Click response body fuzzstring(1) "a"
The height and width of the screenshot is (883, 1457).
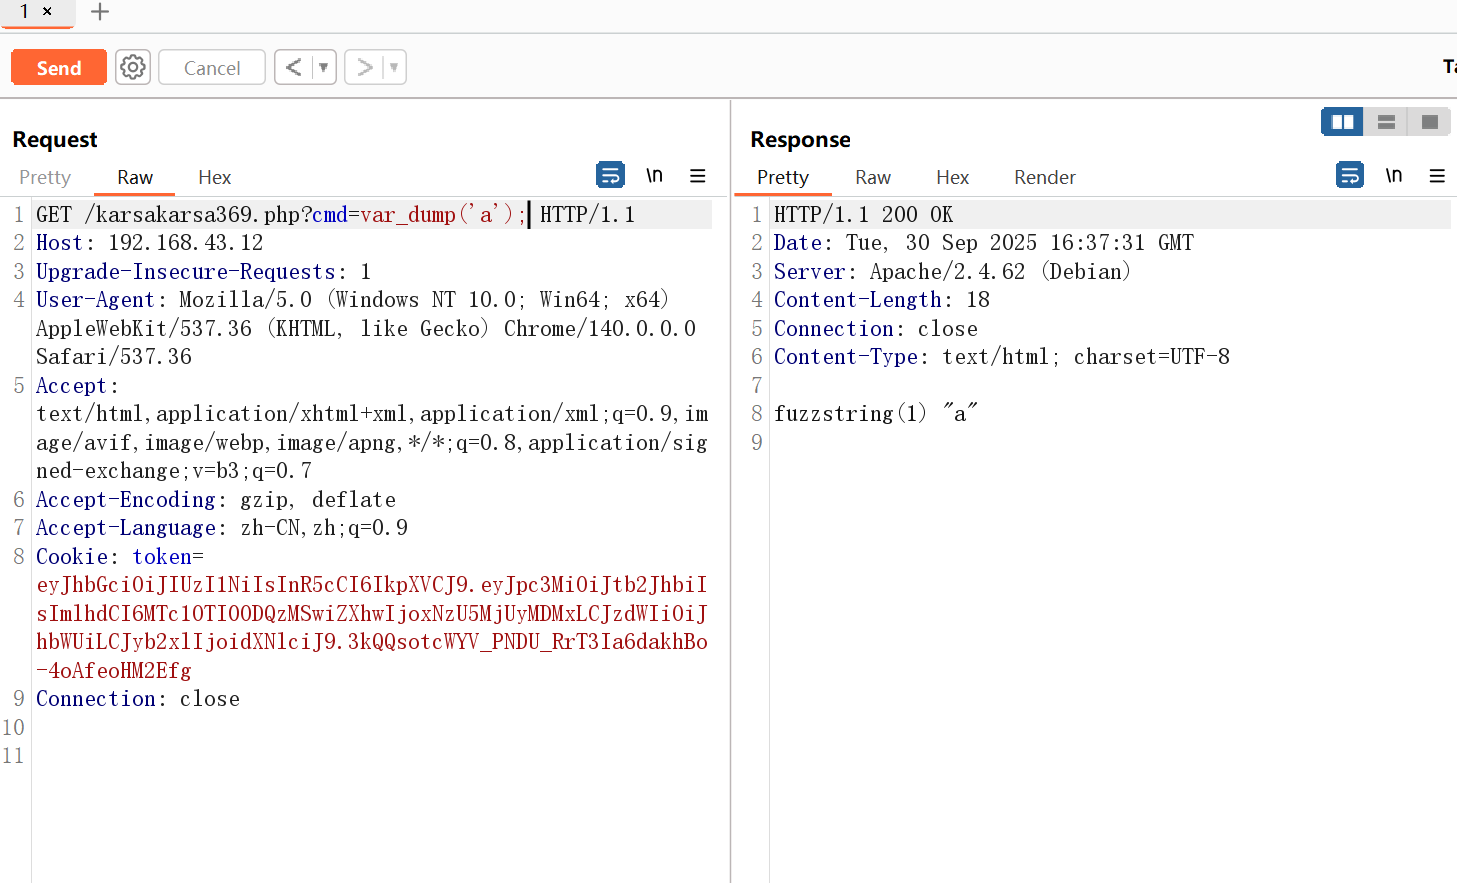point(876,414)
